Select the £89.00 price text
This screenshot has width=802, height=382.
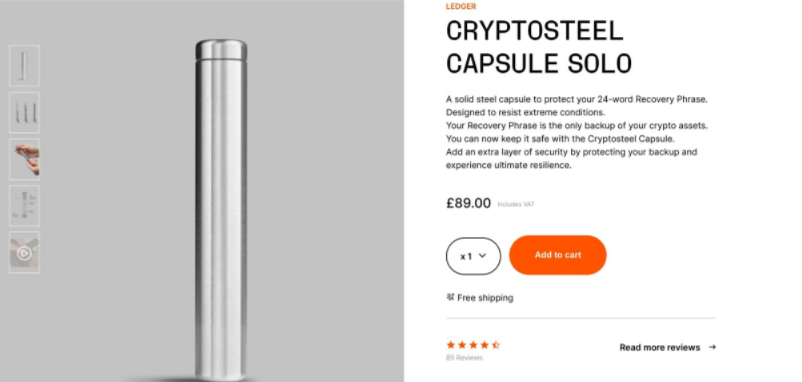pos(468,203)
